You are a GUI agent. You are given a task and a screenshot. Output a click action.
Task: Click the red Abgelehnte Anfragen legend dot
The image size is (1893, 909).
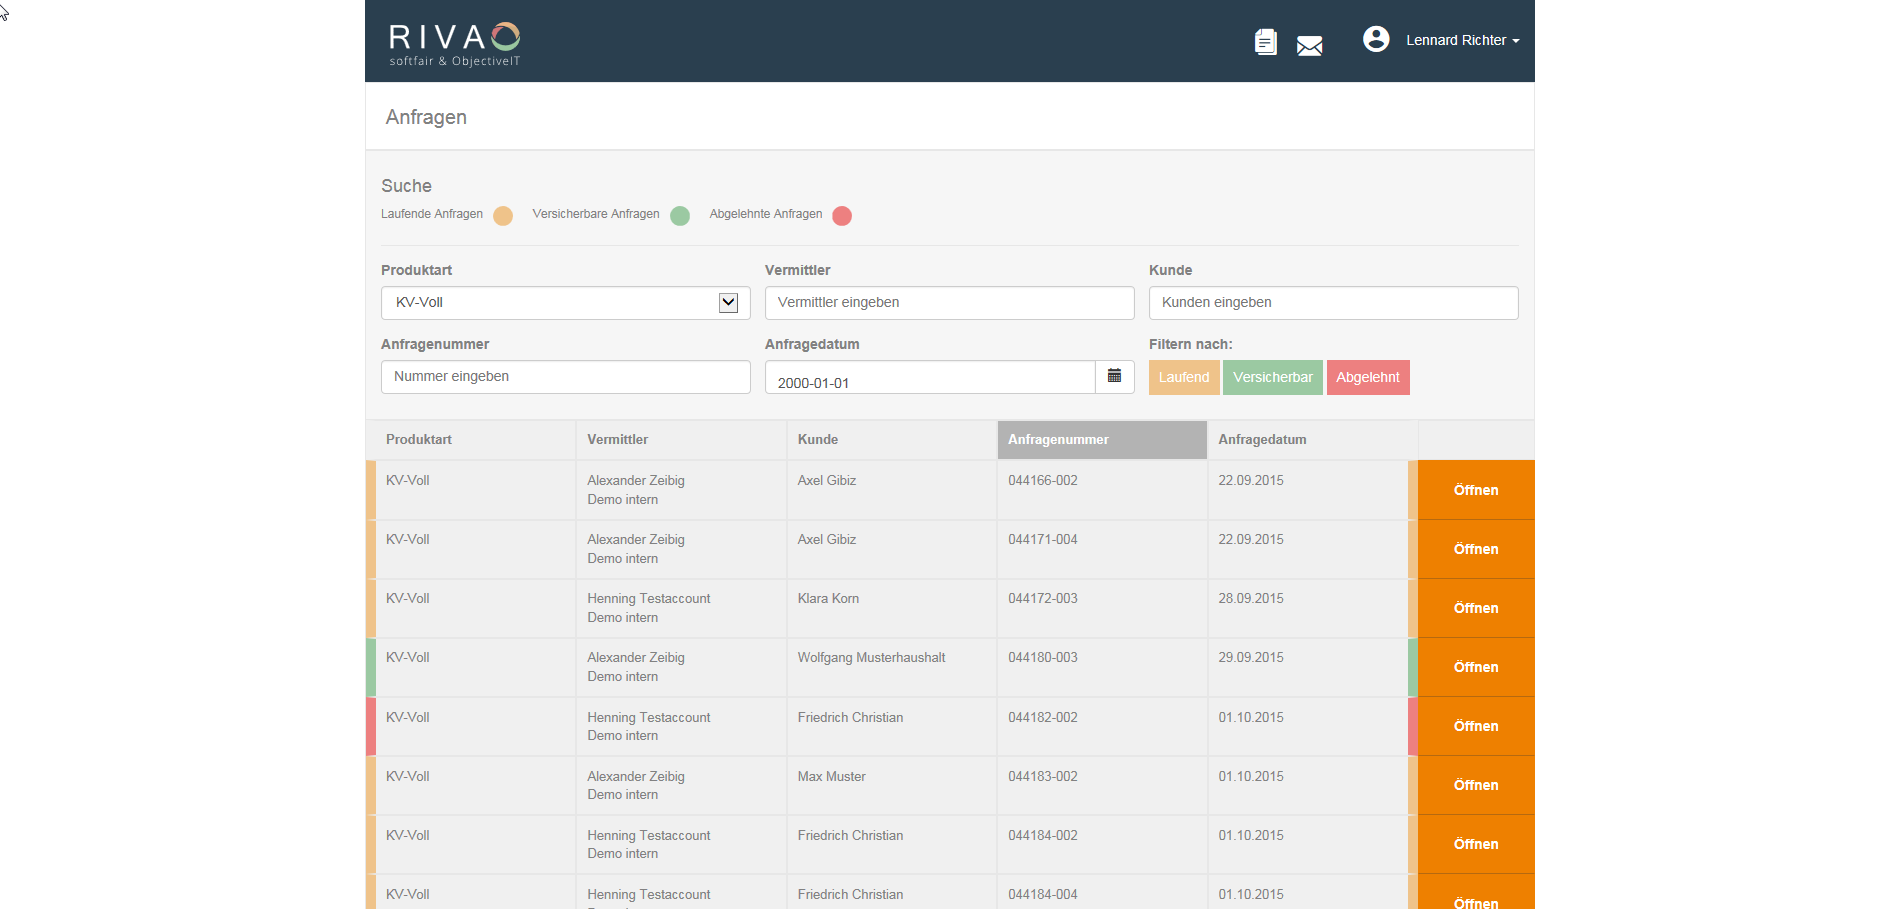[x=842, y=216]
